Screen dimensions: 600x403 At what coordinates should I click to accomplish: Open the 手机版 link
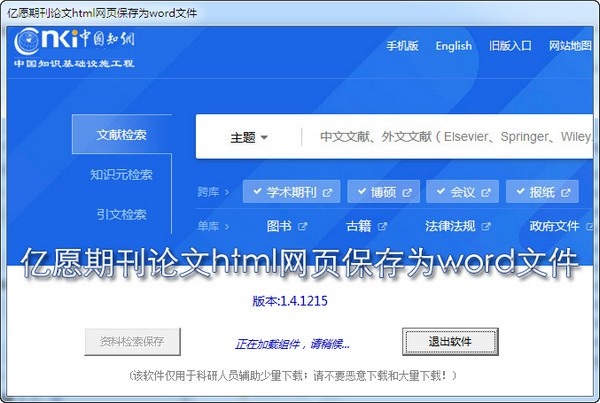(402, 46)
